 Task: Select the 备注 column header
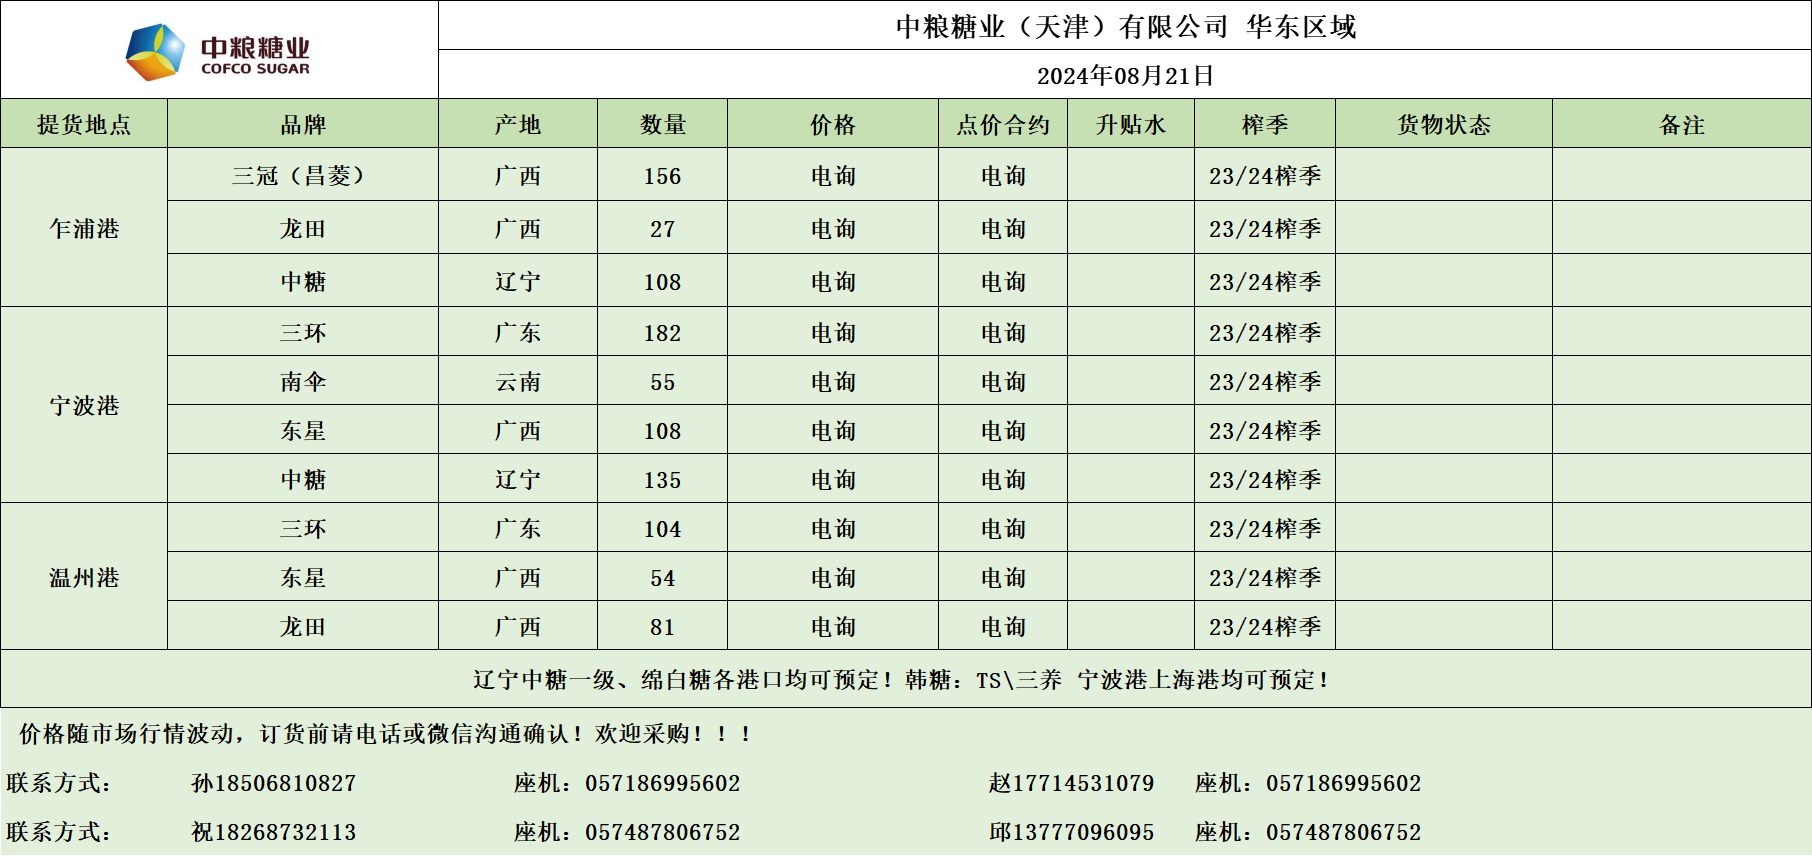pos(1681,125)
